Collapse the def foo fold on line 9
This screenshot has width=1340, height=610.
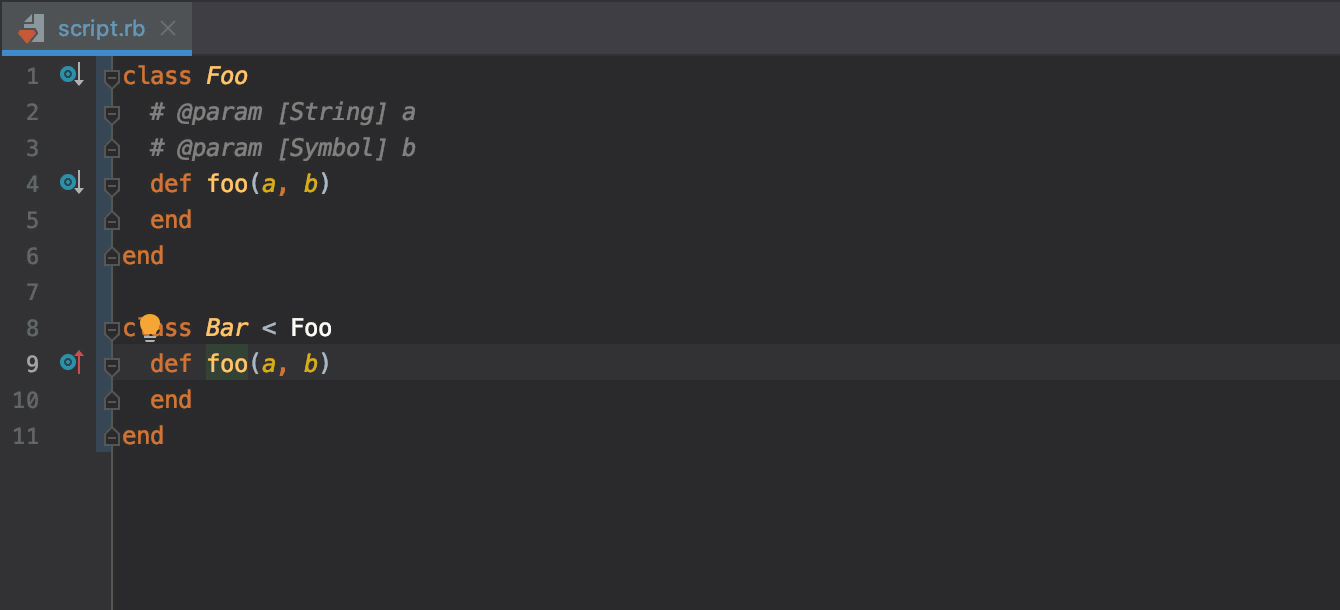112,365
